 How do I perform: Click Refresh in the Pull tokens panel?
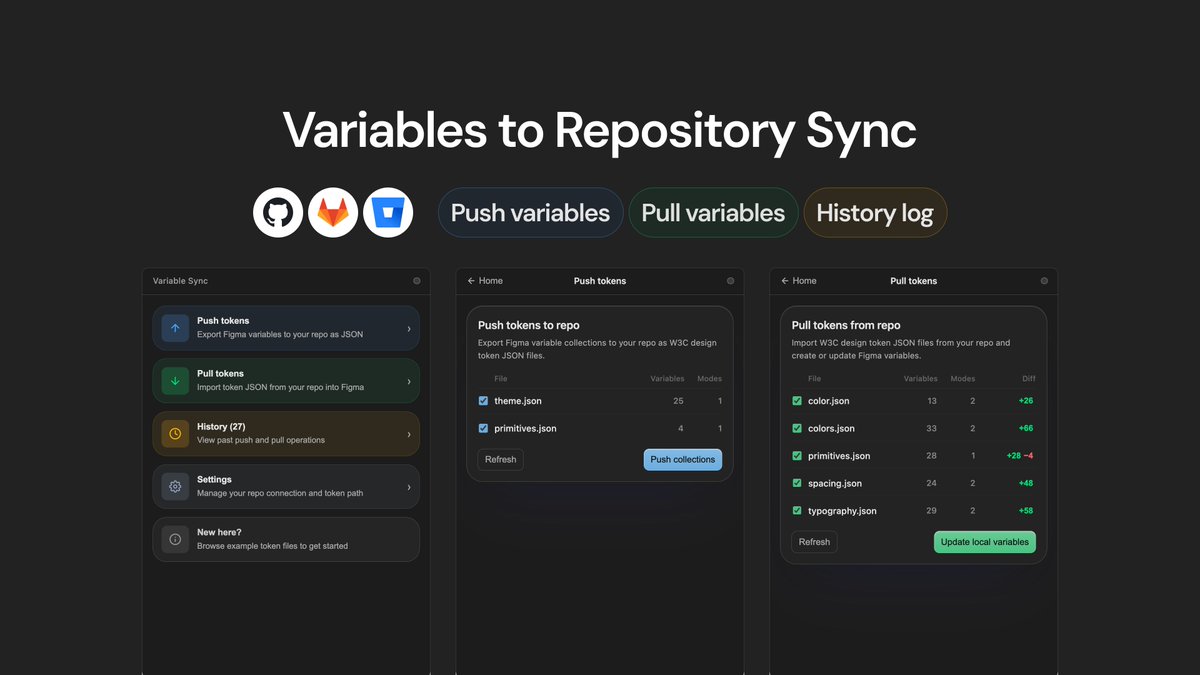(x=814, y=542)
